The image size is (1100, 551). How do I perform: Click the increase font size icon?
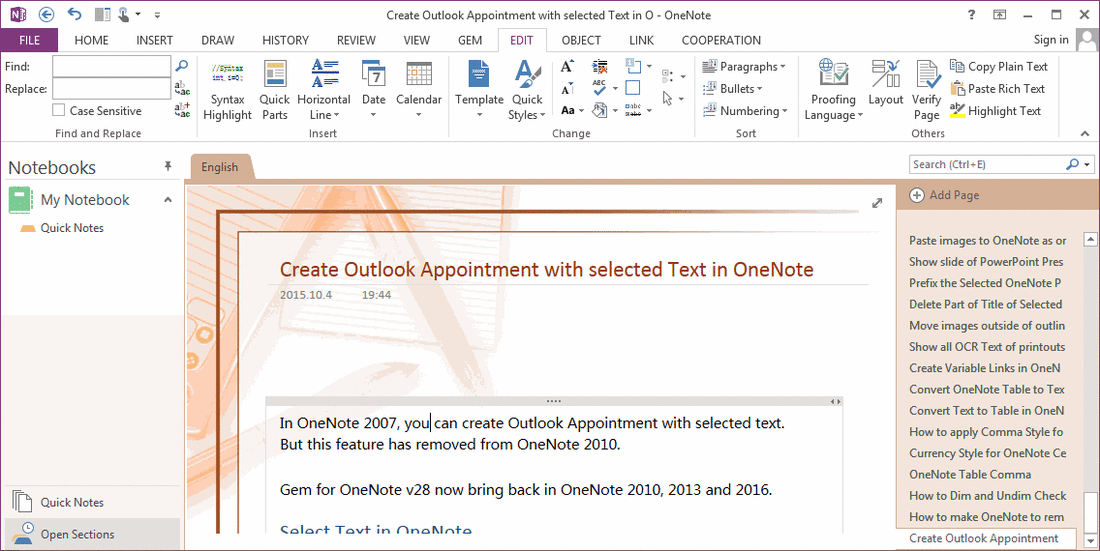[568, 67]
